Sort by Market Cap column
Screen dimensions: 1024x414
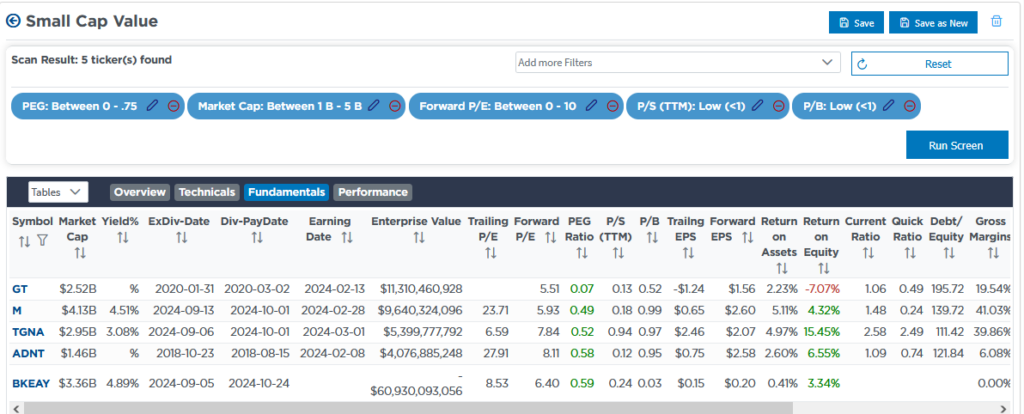80,252
